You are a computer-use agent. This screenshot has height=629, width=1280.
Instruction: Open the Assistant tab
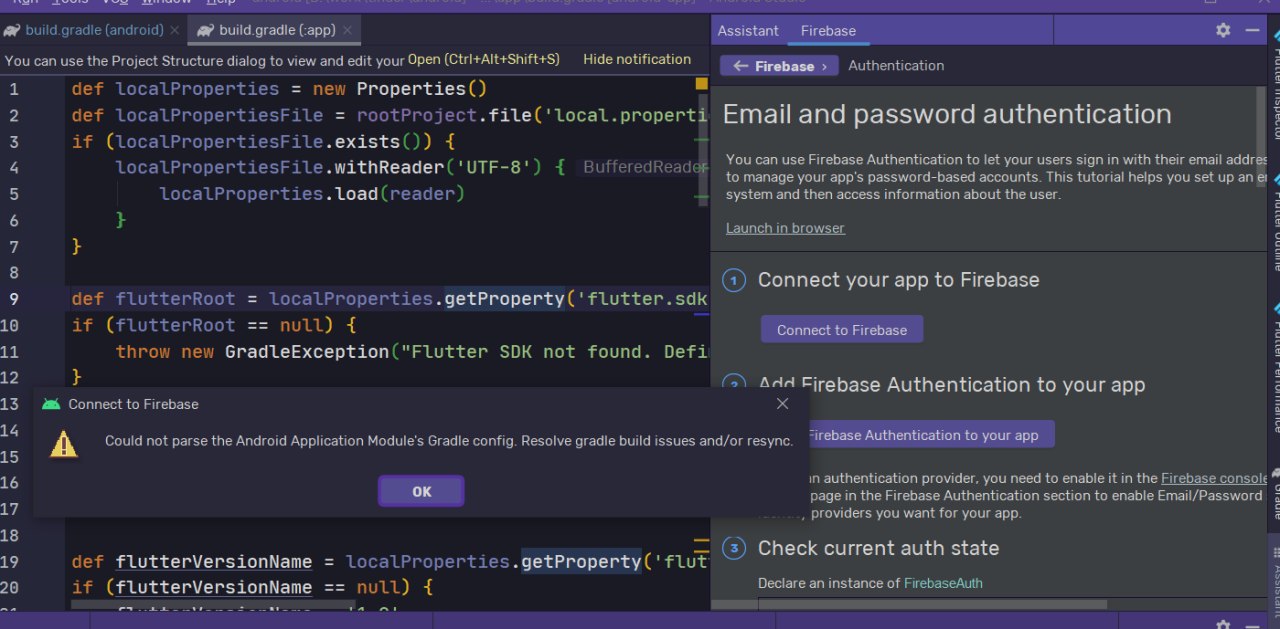pos(748,30)
